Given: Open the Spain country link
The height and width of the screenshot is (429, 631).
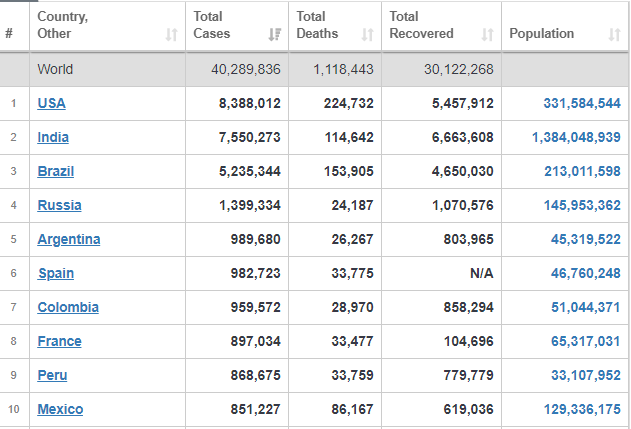Looking at the screenshot, I should [56, 273].
